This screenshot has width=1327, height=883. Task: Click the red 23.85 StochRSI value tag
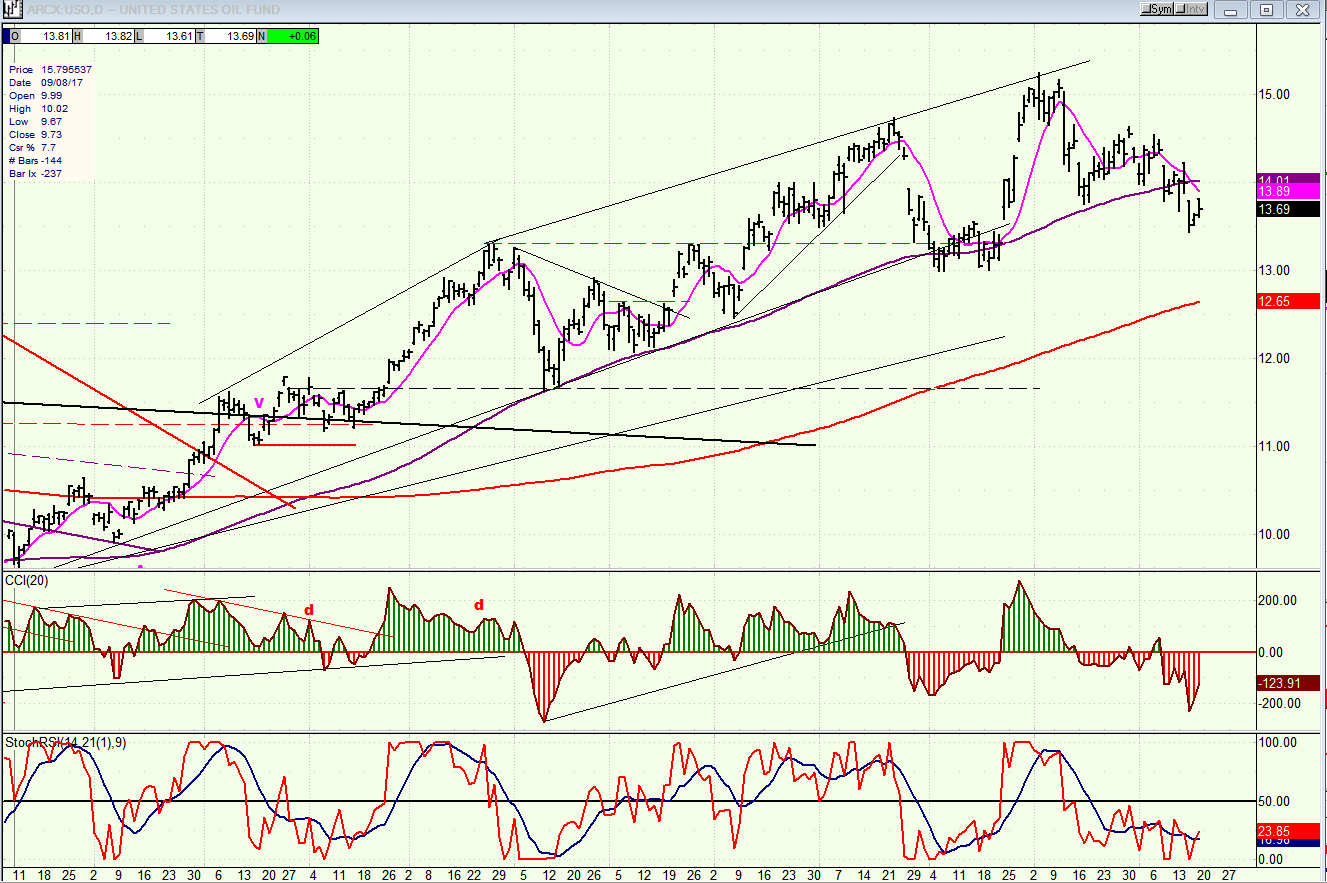[x=1288, y=829]
